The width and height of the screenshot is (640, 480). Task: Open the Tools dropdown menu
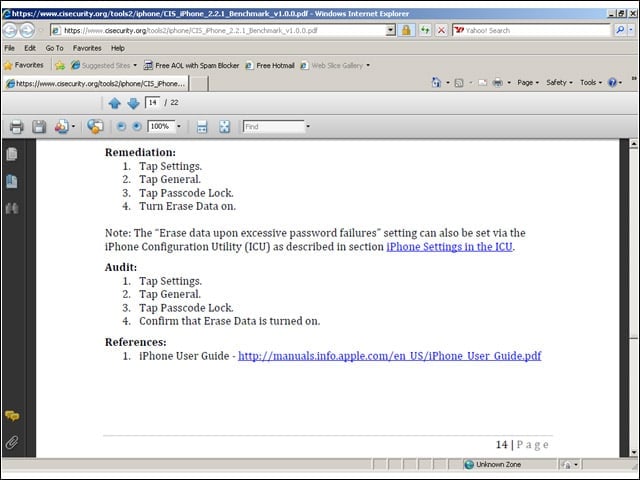591,83
